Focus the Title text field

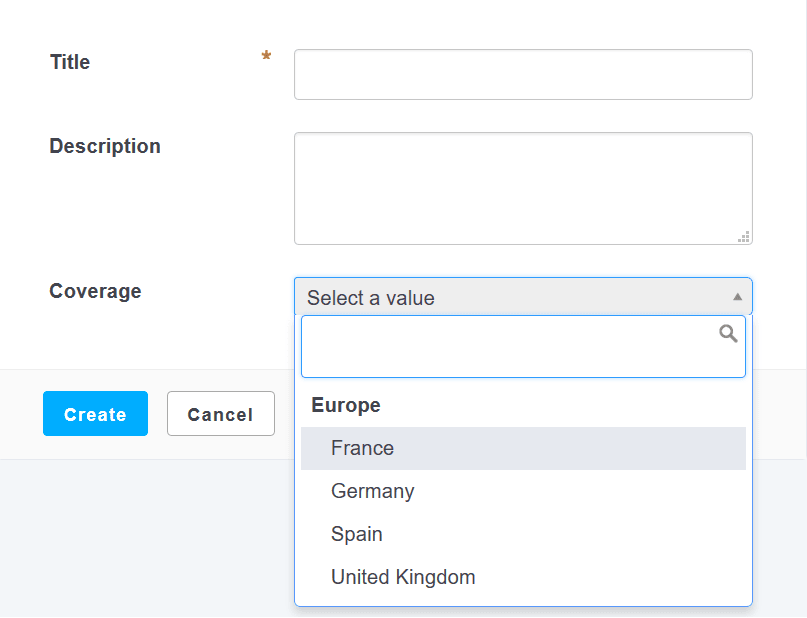pyautogui.click(x=523, y=75)
